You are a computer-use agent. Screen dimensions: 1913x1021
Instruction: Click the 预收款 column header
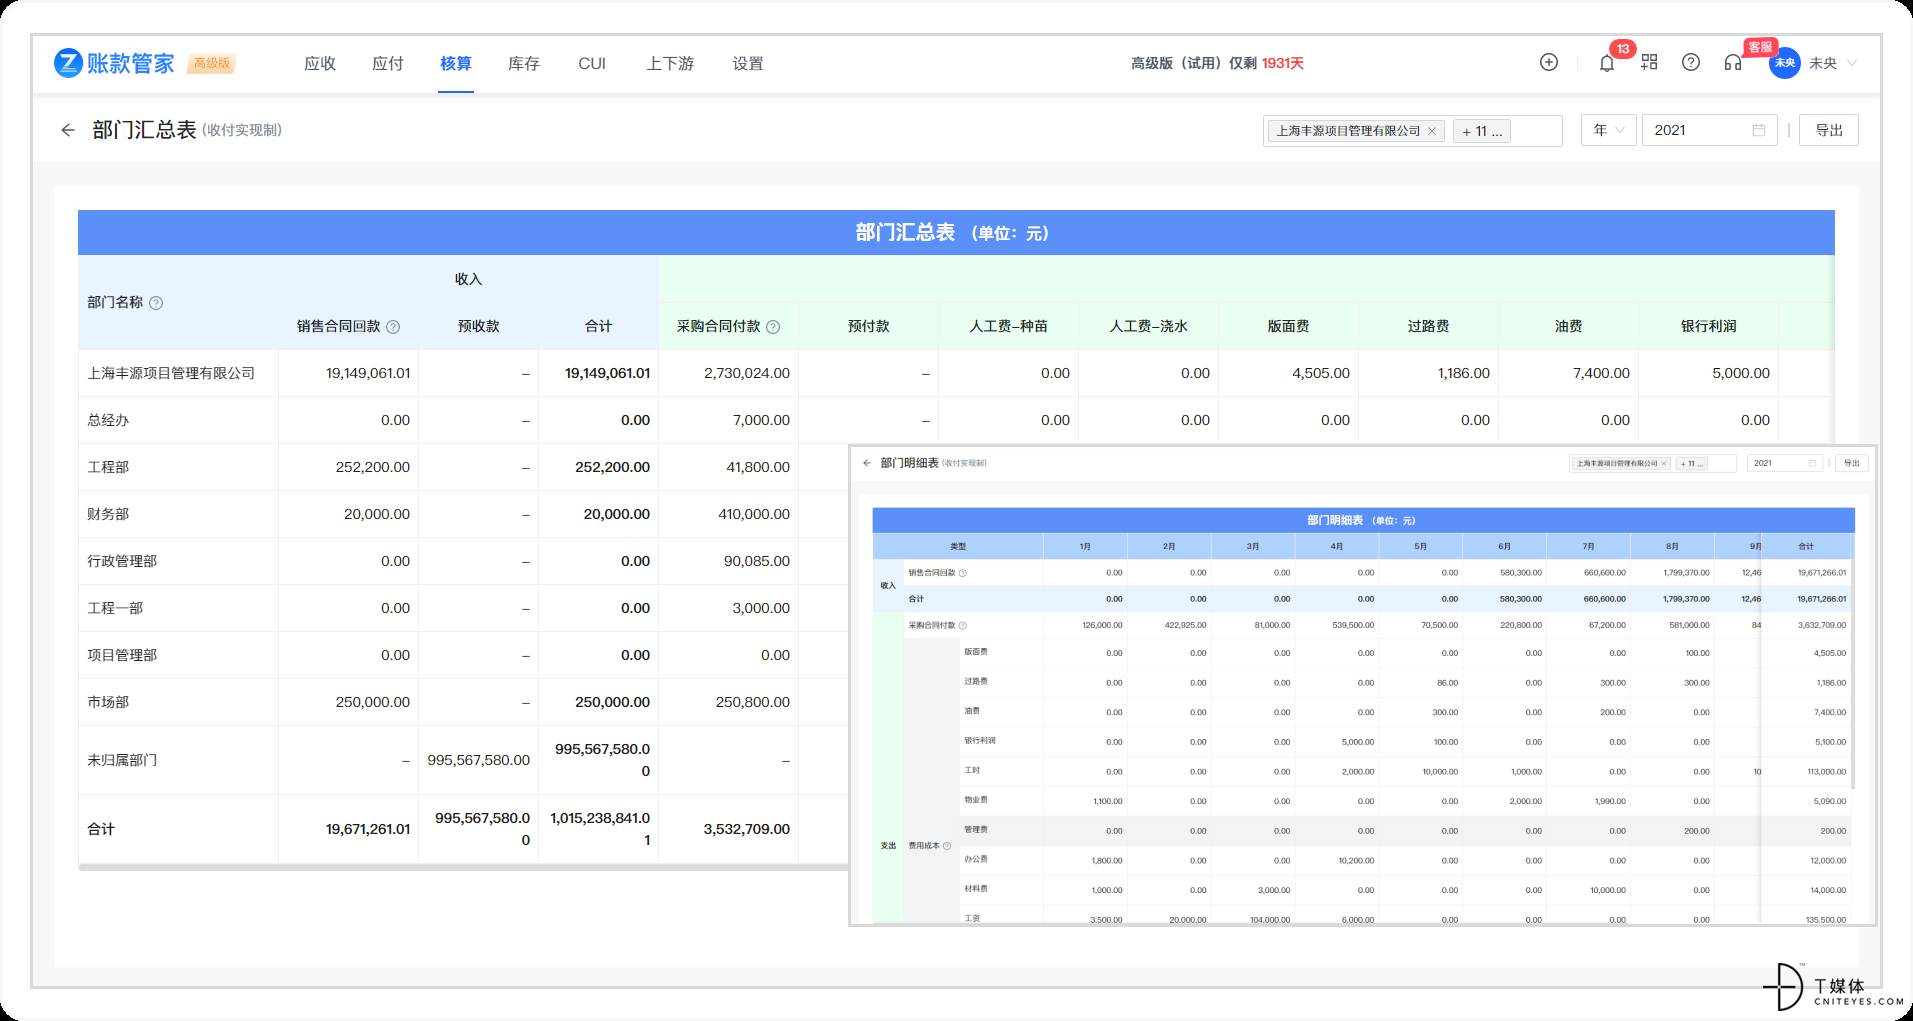click(478, 327)
